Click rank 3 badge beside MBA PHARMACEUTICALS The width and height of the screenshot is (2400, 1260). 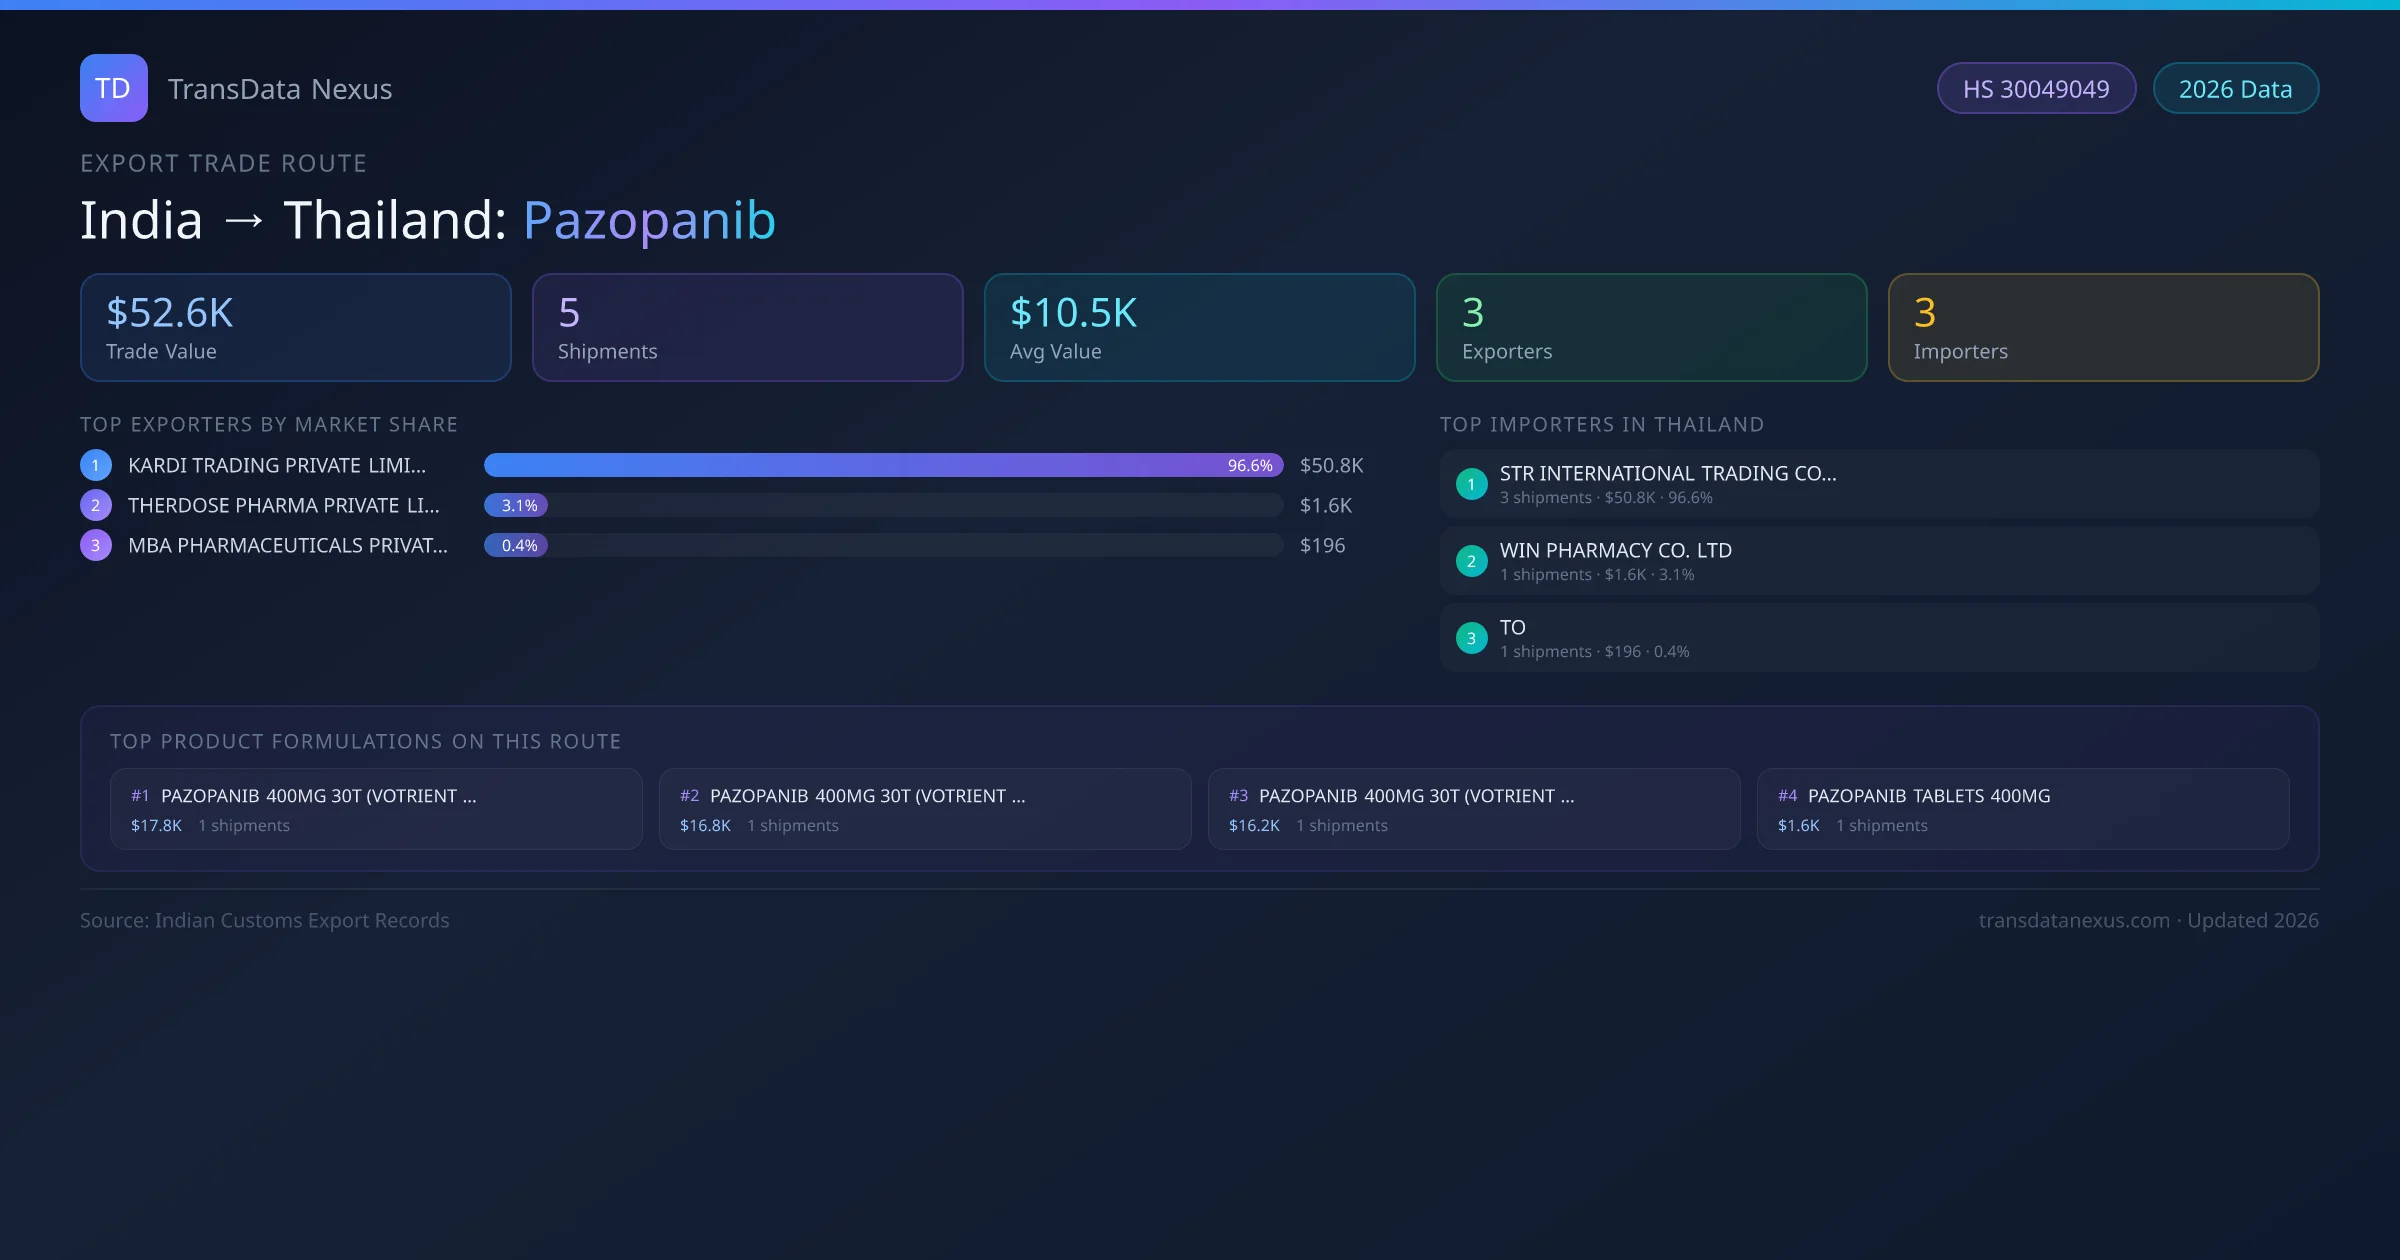pos(96,545)
